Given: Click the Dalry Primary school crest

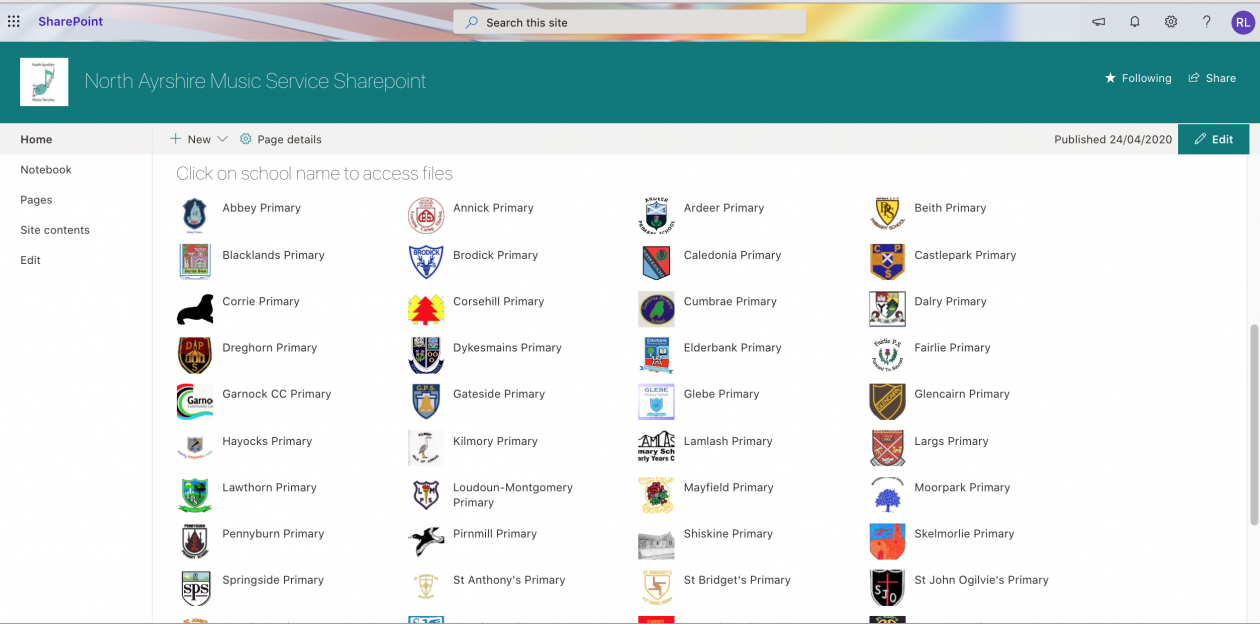Looking at the screenshot, I should coord(888,309).
